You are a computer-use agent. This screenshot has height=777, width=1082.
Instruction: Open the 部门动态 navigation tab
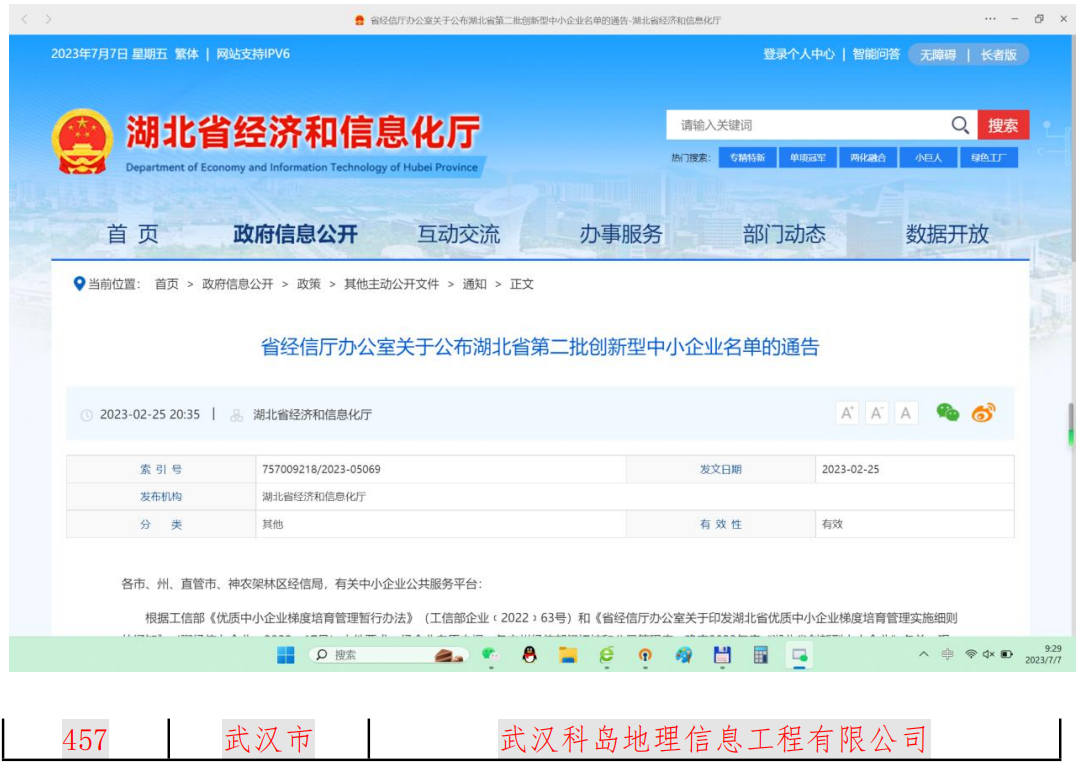pyautogui.click(x=784, y=234)
